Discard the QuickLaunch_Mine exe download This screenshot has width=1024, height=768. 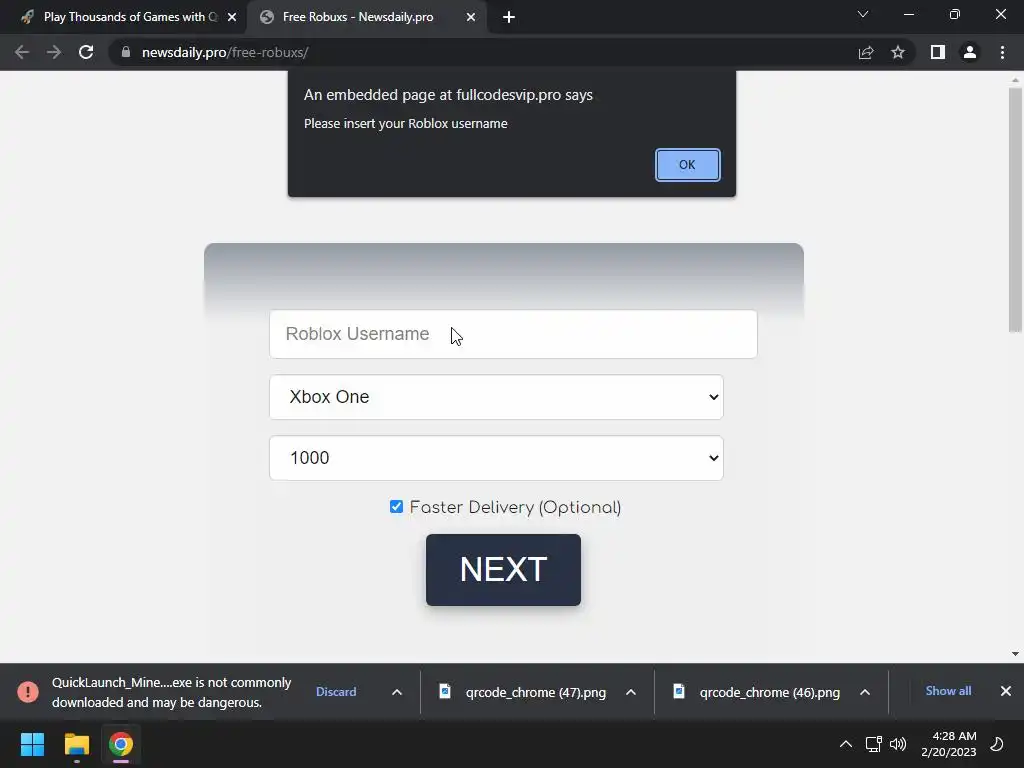pyautogui.click(x=336, y=692)
